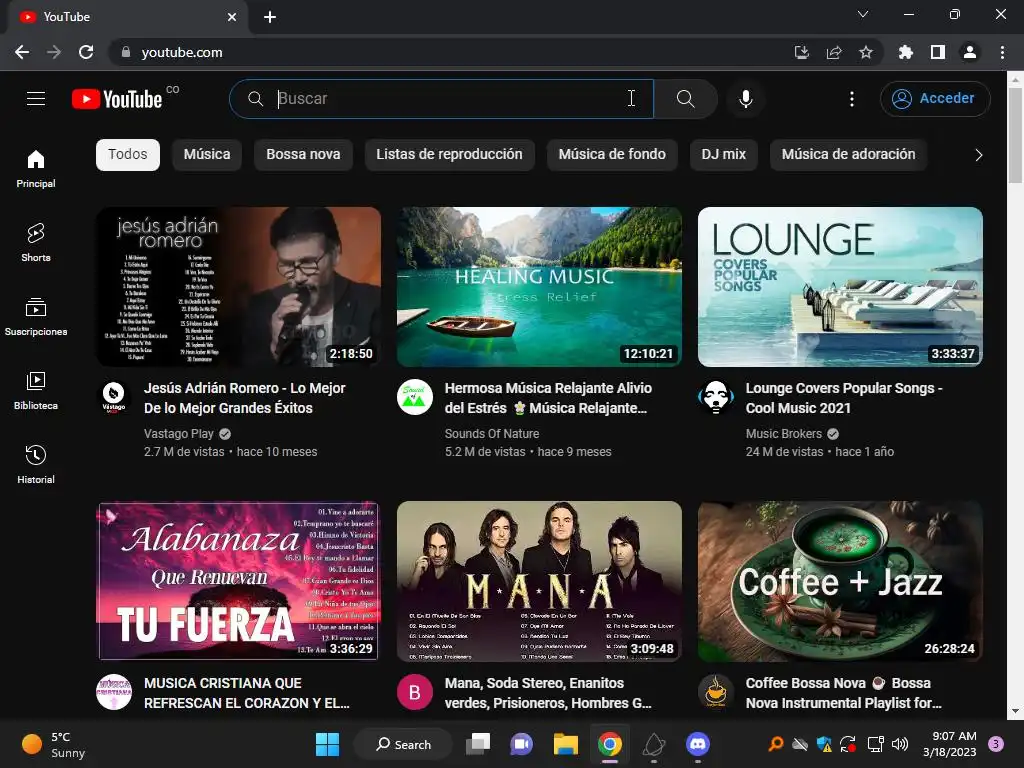Open the Chrome extensions puzzle icon
The image size is (1024, 768).
pos(906,52)
